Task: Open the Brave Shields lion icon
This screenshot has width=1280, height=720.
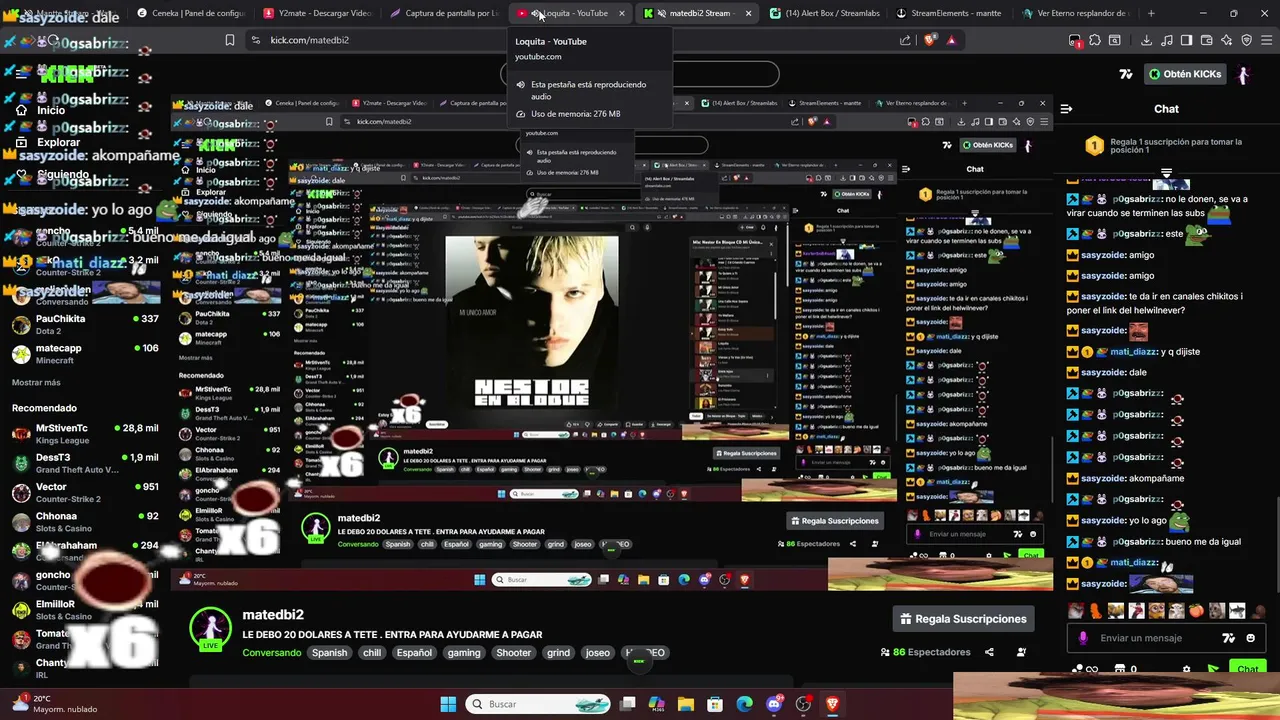Action: coord(931,40)
